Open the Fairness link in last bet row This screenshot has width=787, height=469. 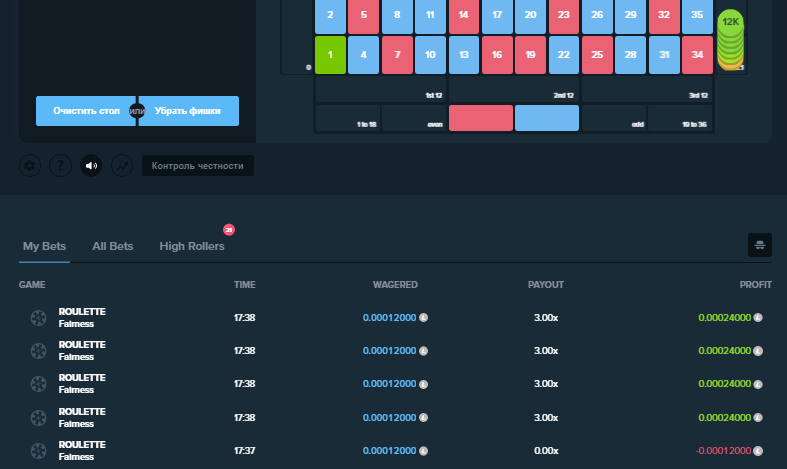(76, 457)
